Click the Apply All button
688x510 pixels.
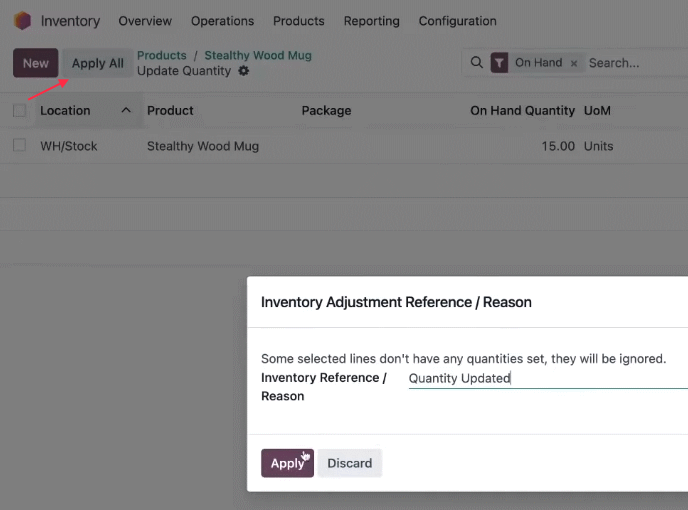pyautogui.click(x=97, y=63)
